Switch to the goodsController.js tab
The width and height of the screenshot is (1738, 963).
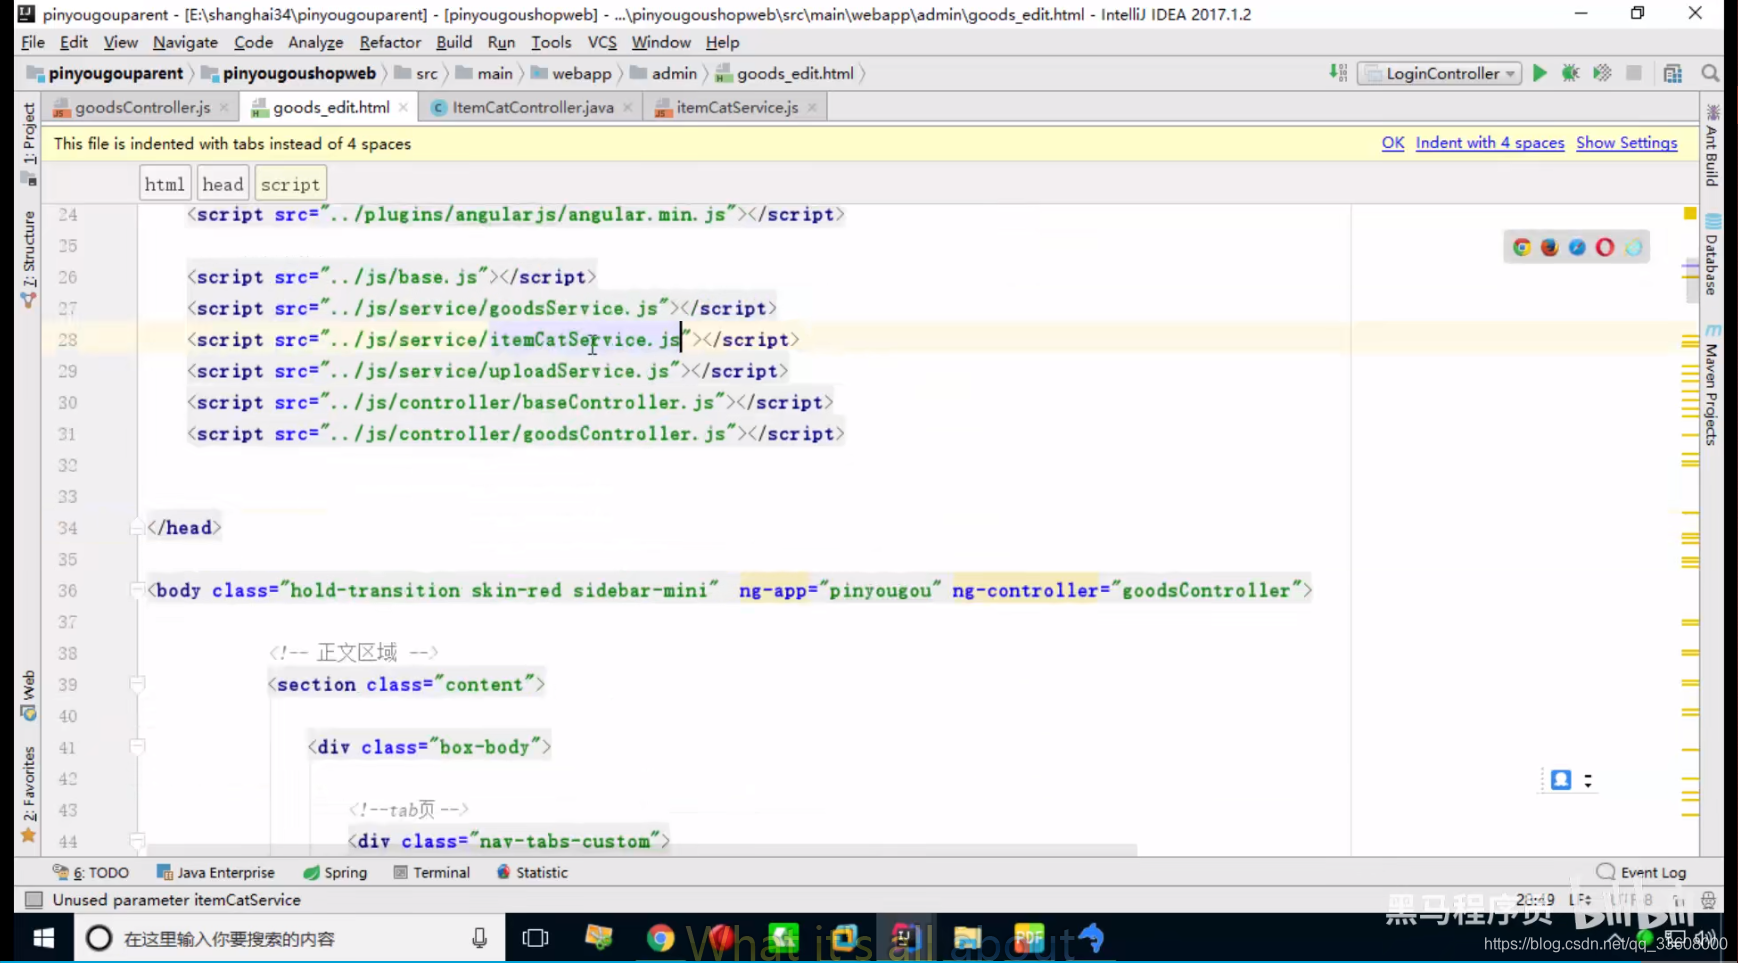(x=142, y=107)
